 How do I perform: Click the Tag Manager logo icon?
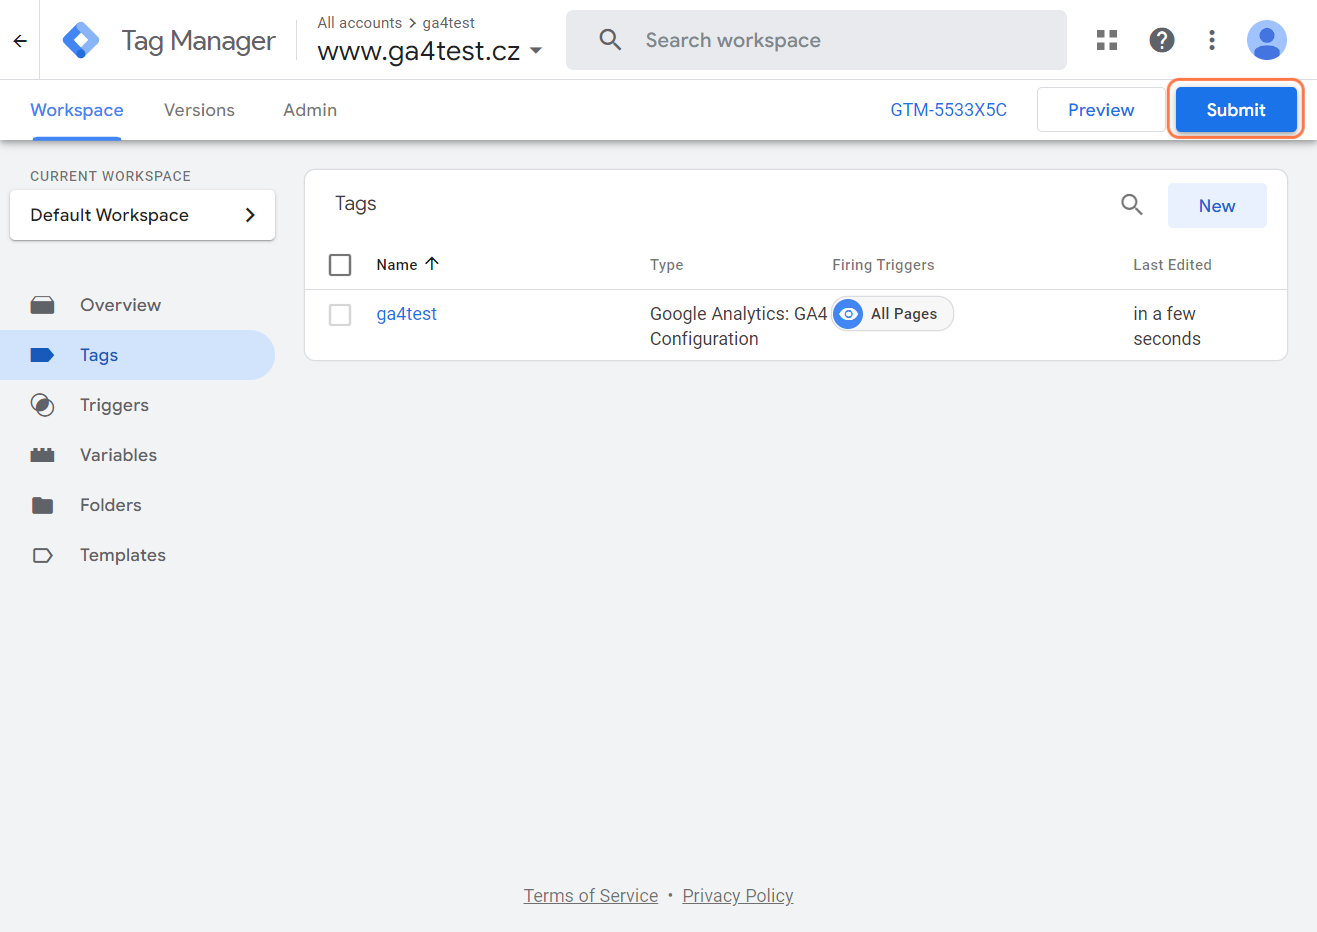pyautogui.click(x=81, y=40)
